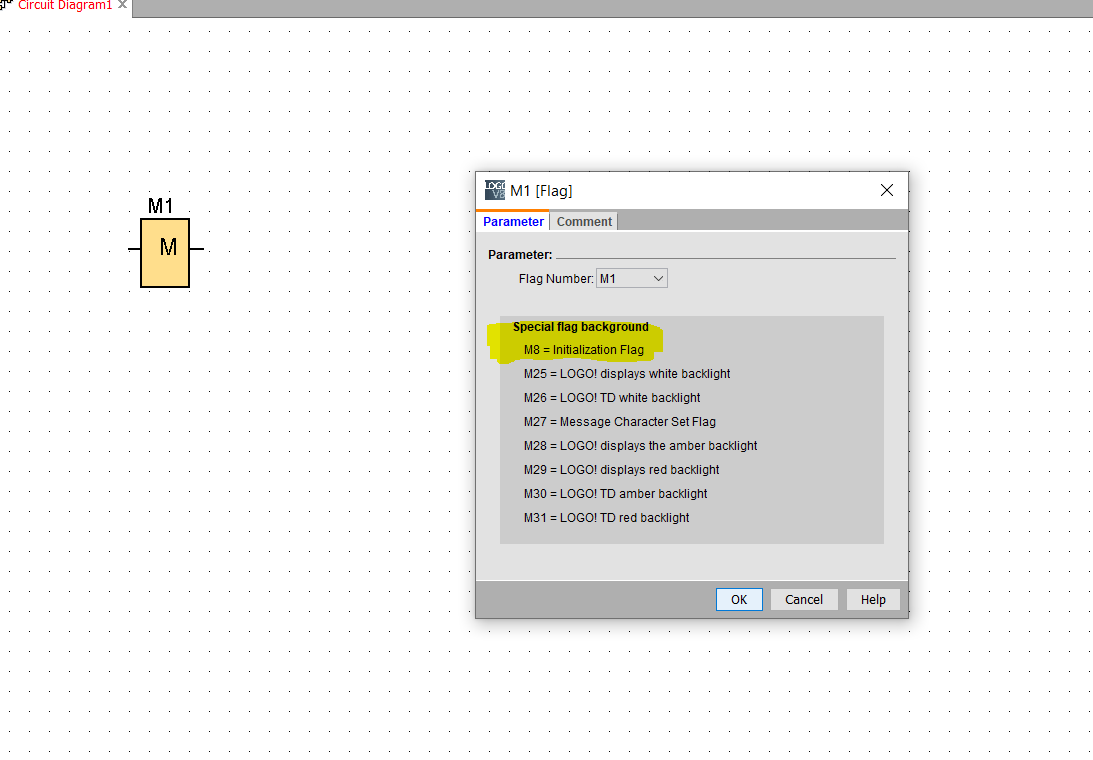
Task: Click 'M30 = LOGO! TD amber backlight'
Action: (616, 494)
